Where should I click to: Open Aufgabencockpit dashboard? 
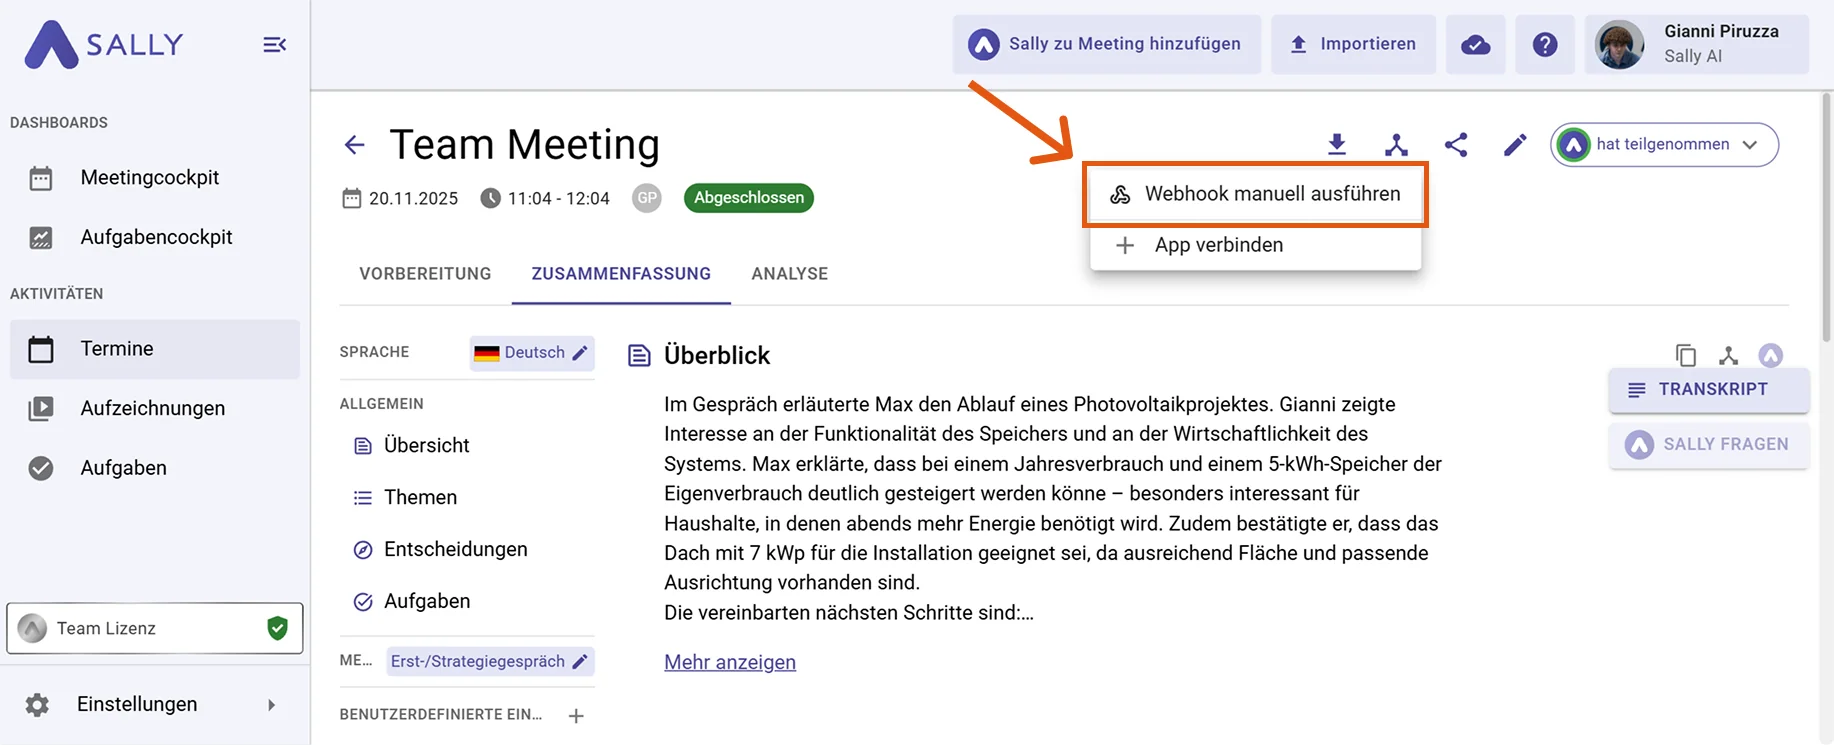coord(155,237)
